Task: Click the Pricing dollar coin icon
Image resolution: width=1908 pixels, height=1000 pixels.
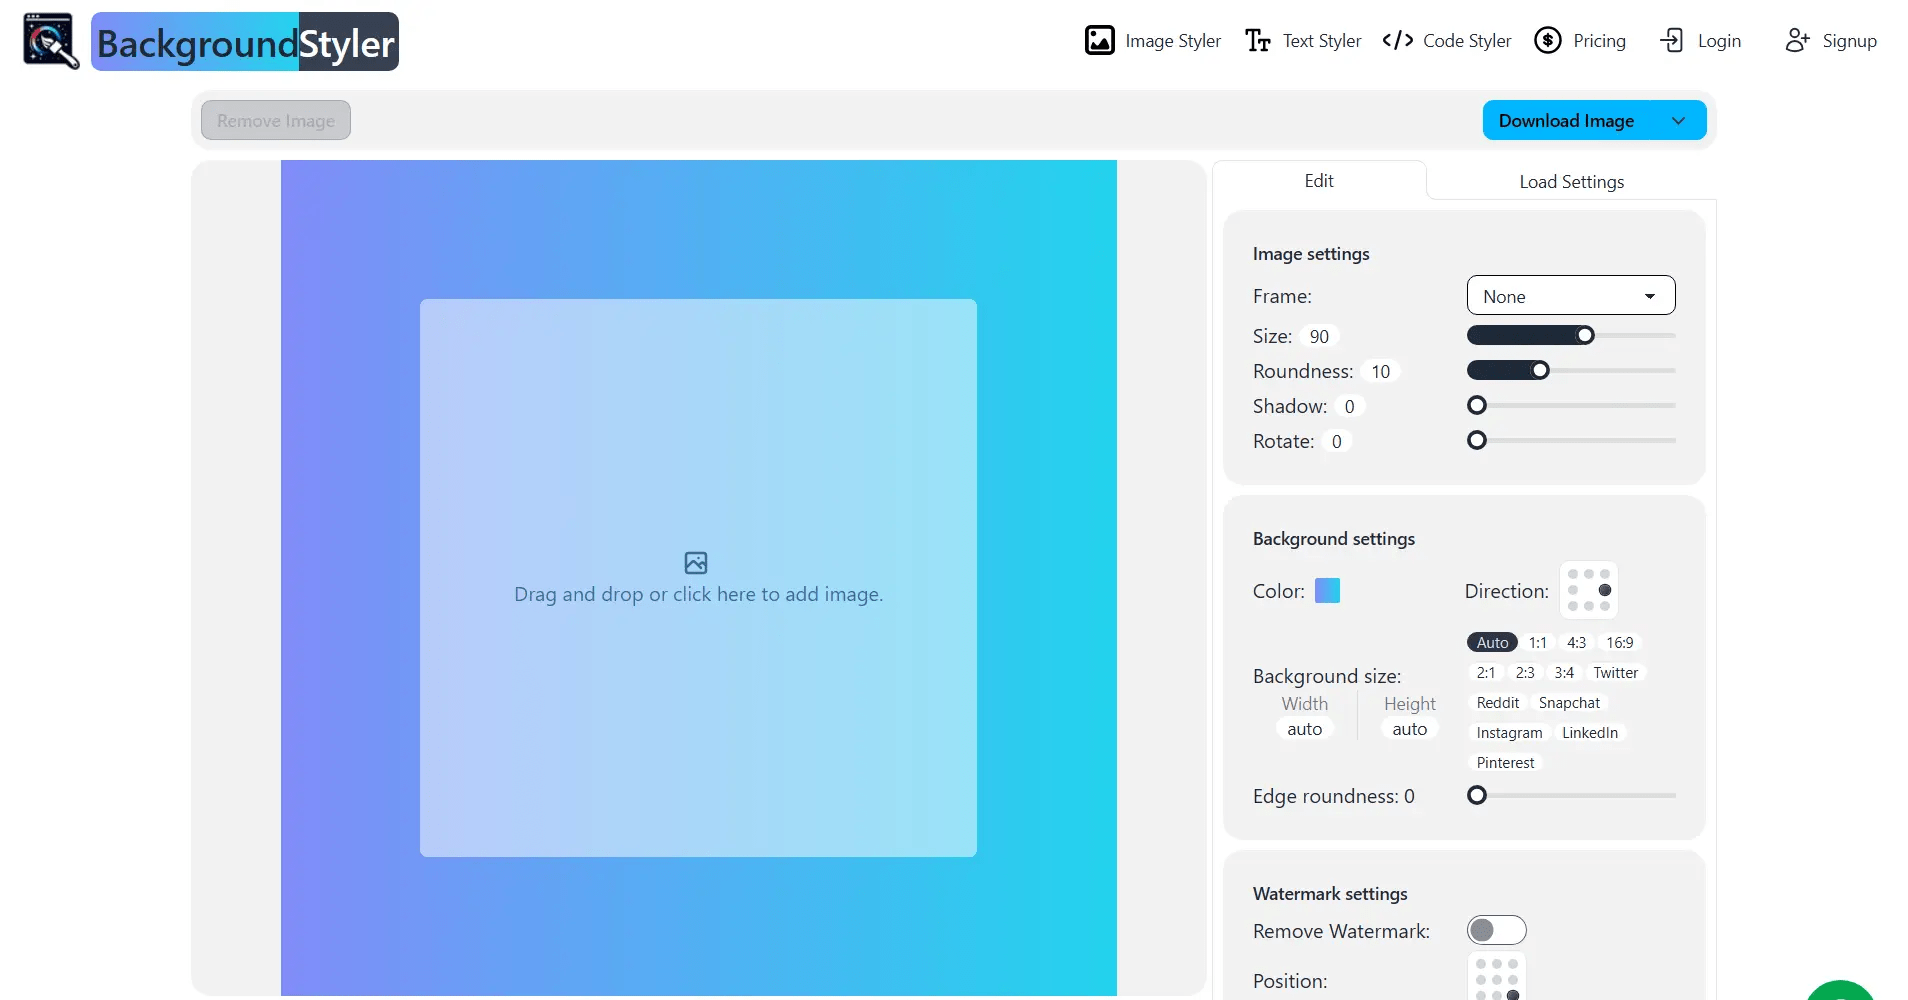Action: click(1547, 41)
